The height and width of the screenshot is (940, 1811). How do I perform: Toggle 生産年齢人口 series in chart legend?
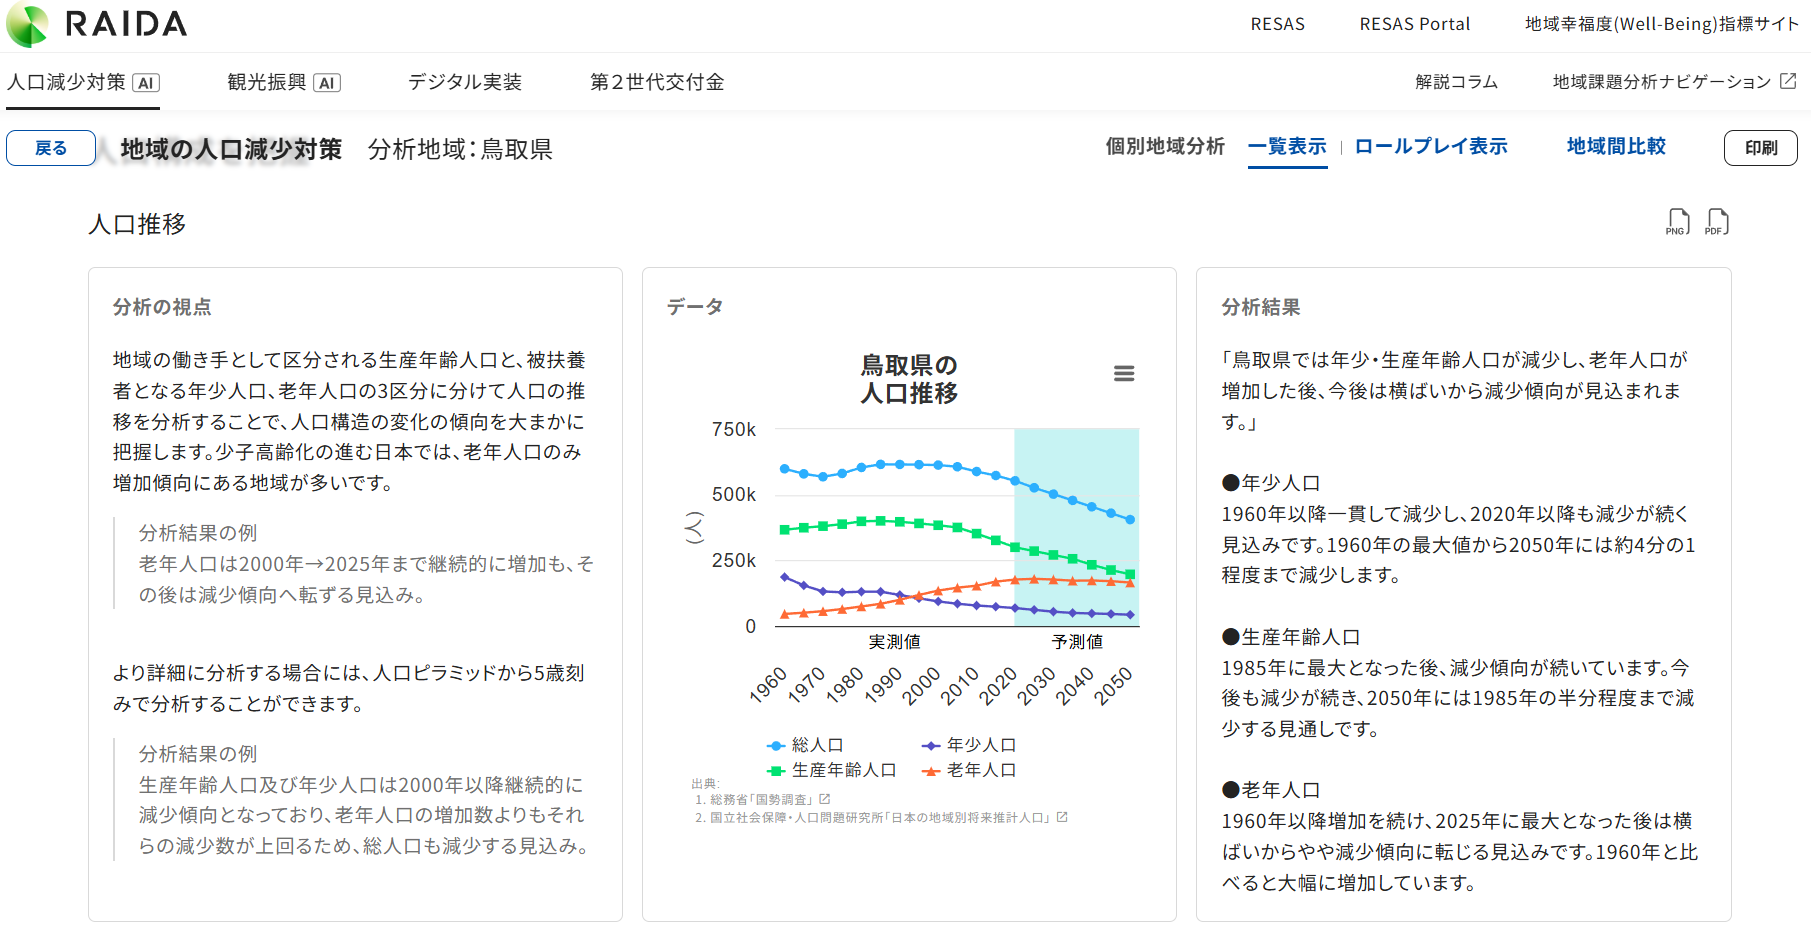(x=831, y=770)
